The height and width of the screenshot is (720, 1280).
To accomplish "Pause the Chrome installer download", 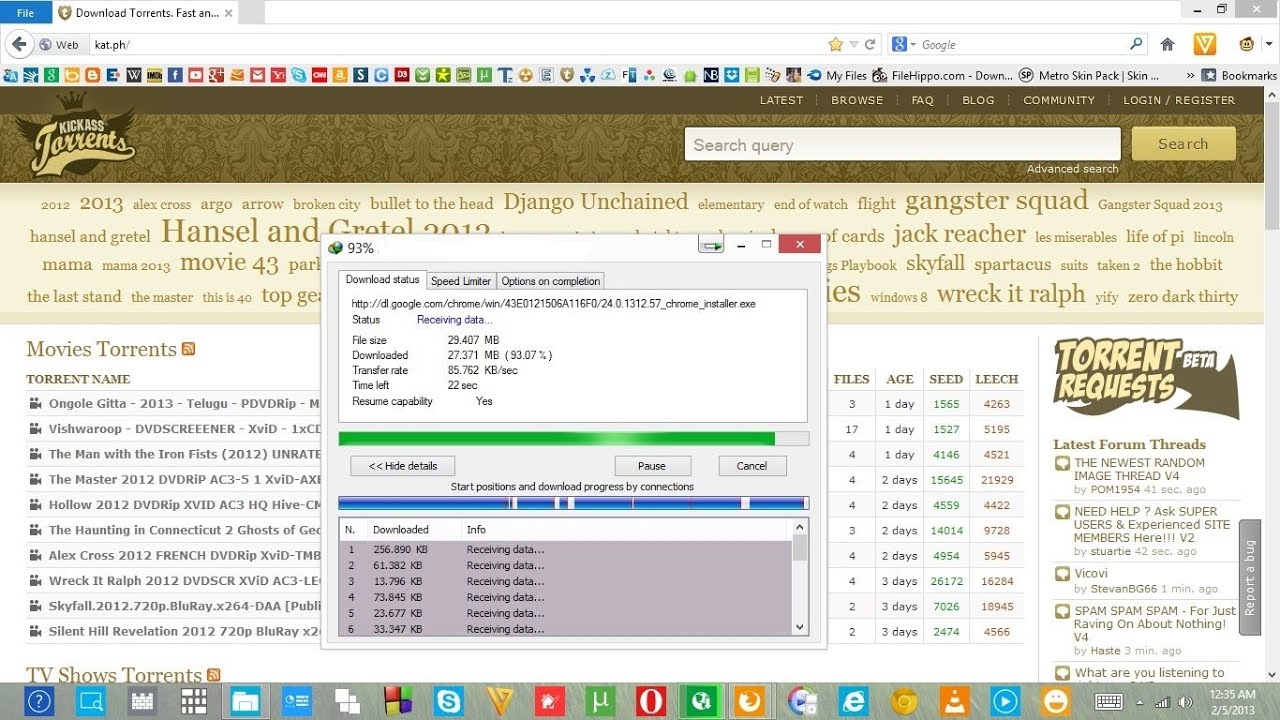I will pos(652,466).
